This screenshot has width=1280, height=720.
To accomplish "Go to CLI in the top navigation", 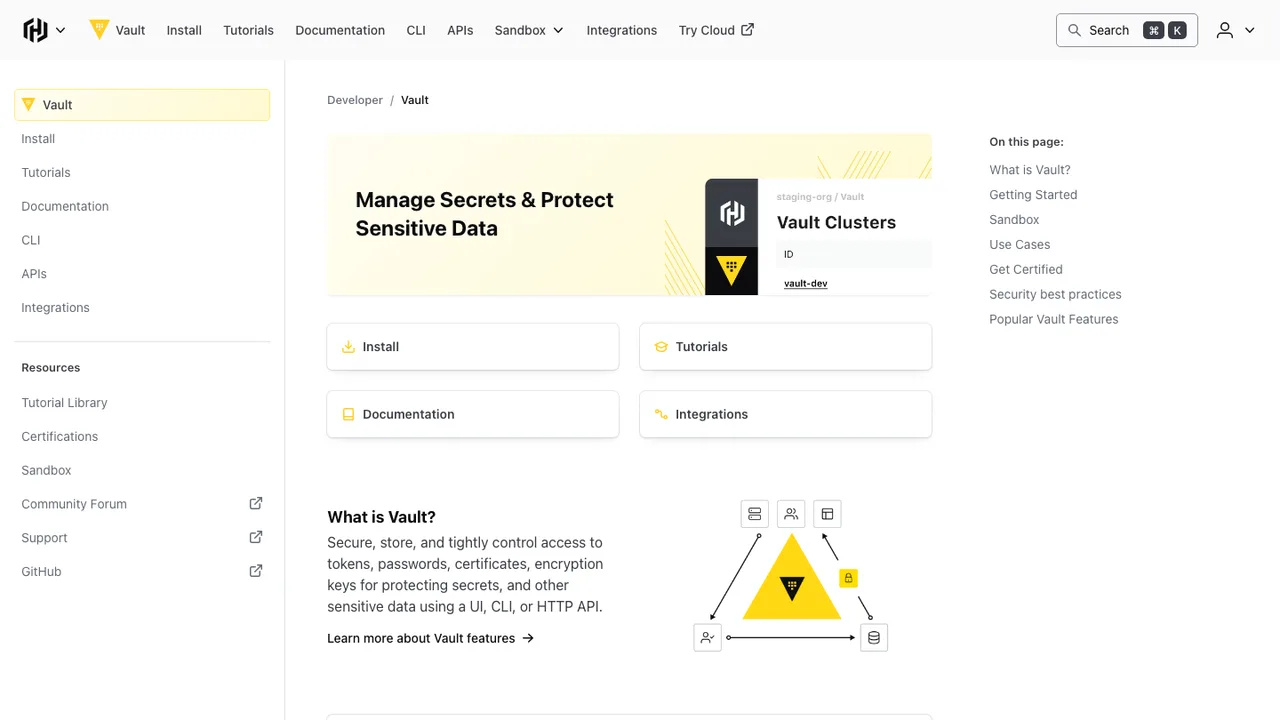I will tap(416, 30).
